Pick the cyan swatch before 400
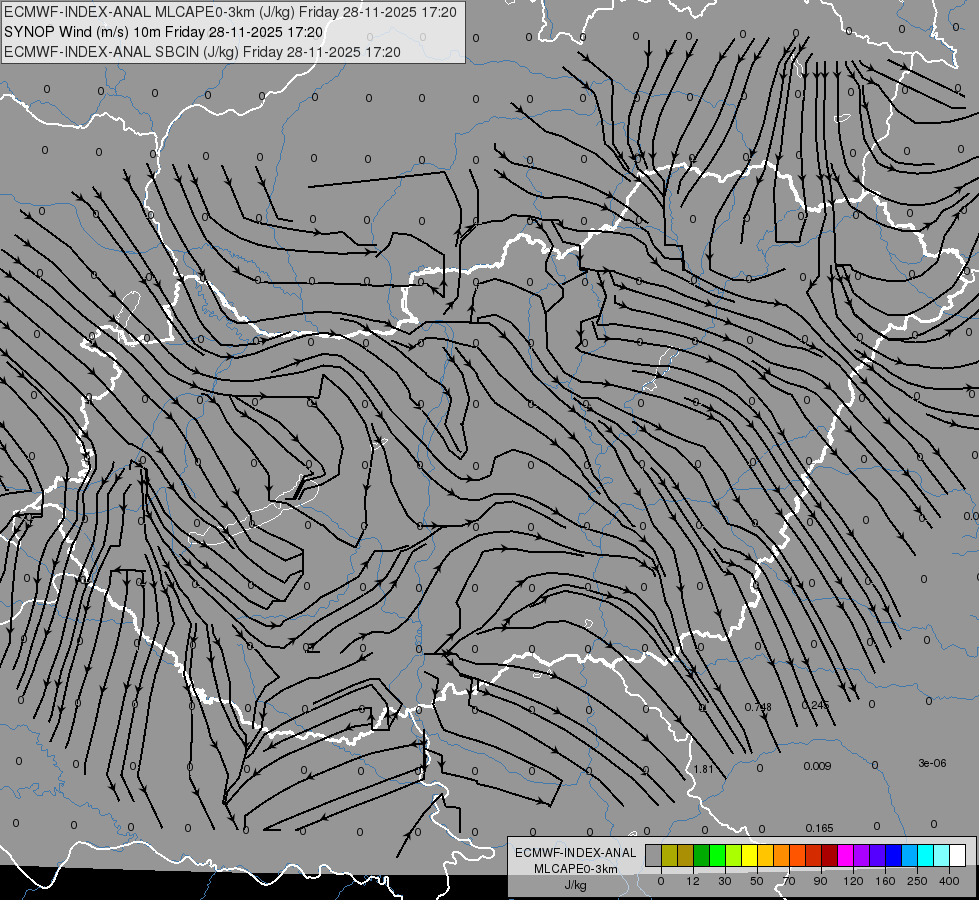979x900 pixels. (x=926, y=855)
